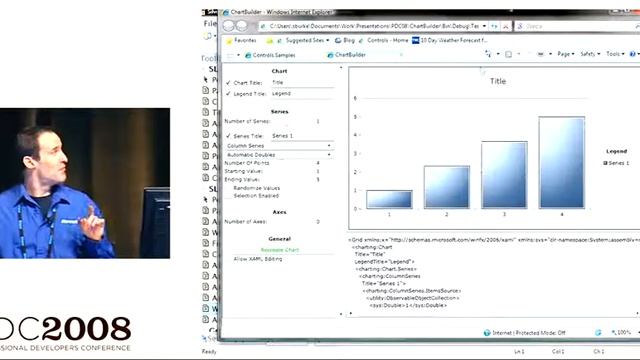The image size is (640, 360).
Task: Click the Home icon in command bar
Action: (488, 54)
